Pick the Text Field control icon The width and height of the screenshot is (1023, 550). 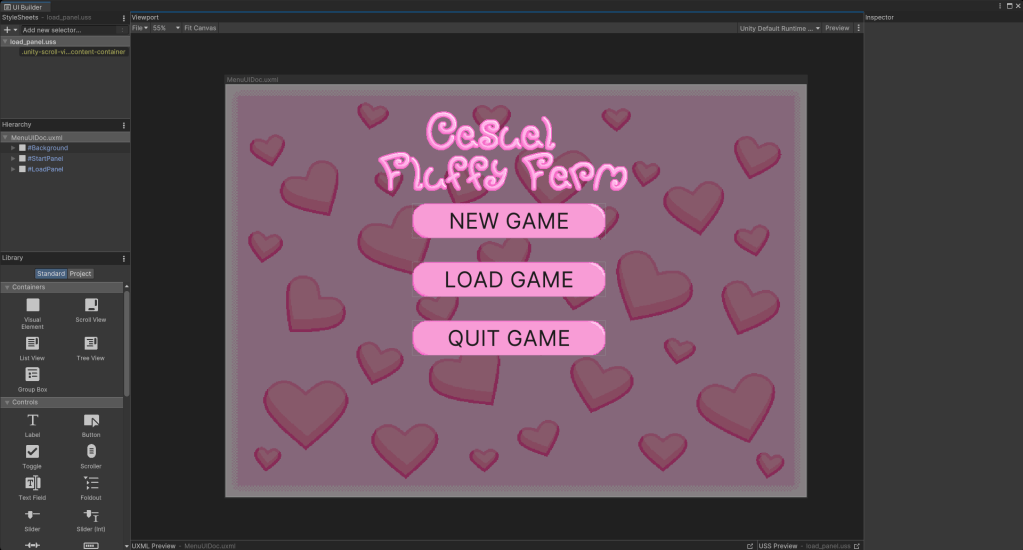[x=33, y=483]
